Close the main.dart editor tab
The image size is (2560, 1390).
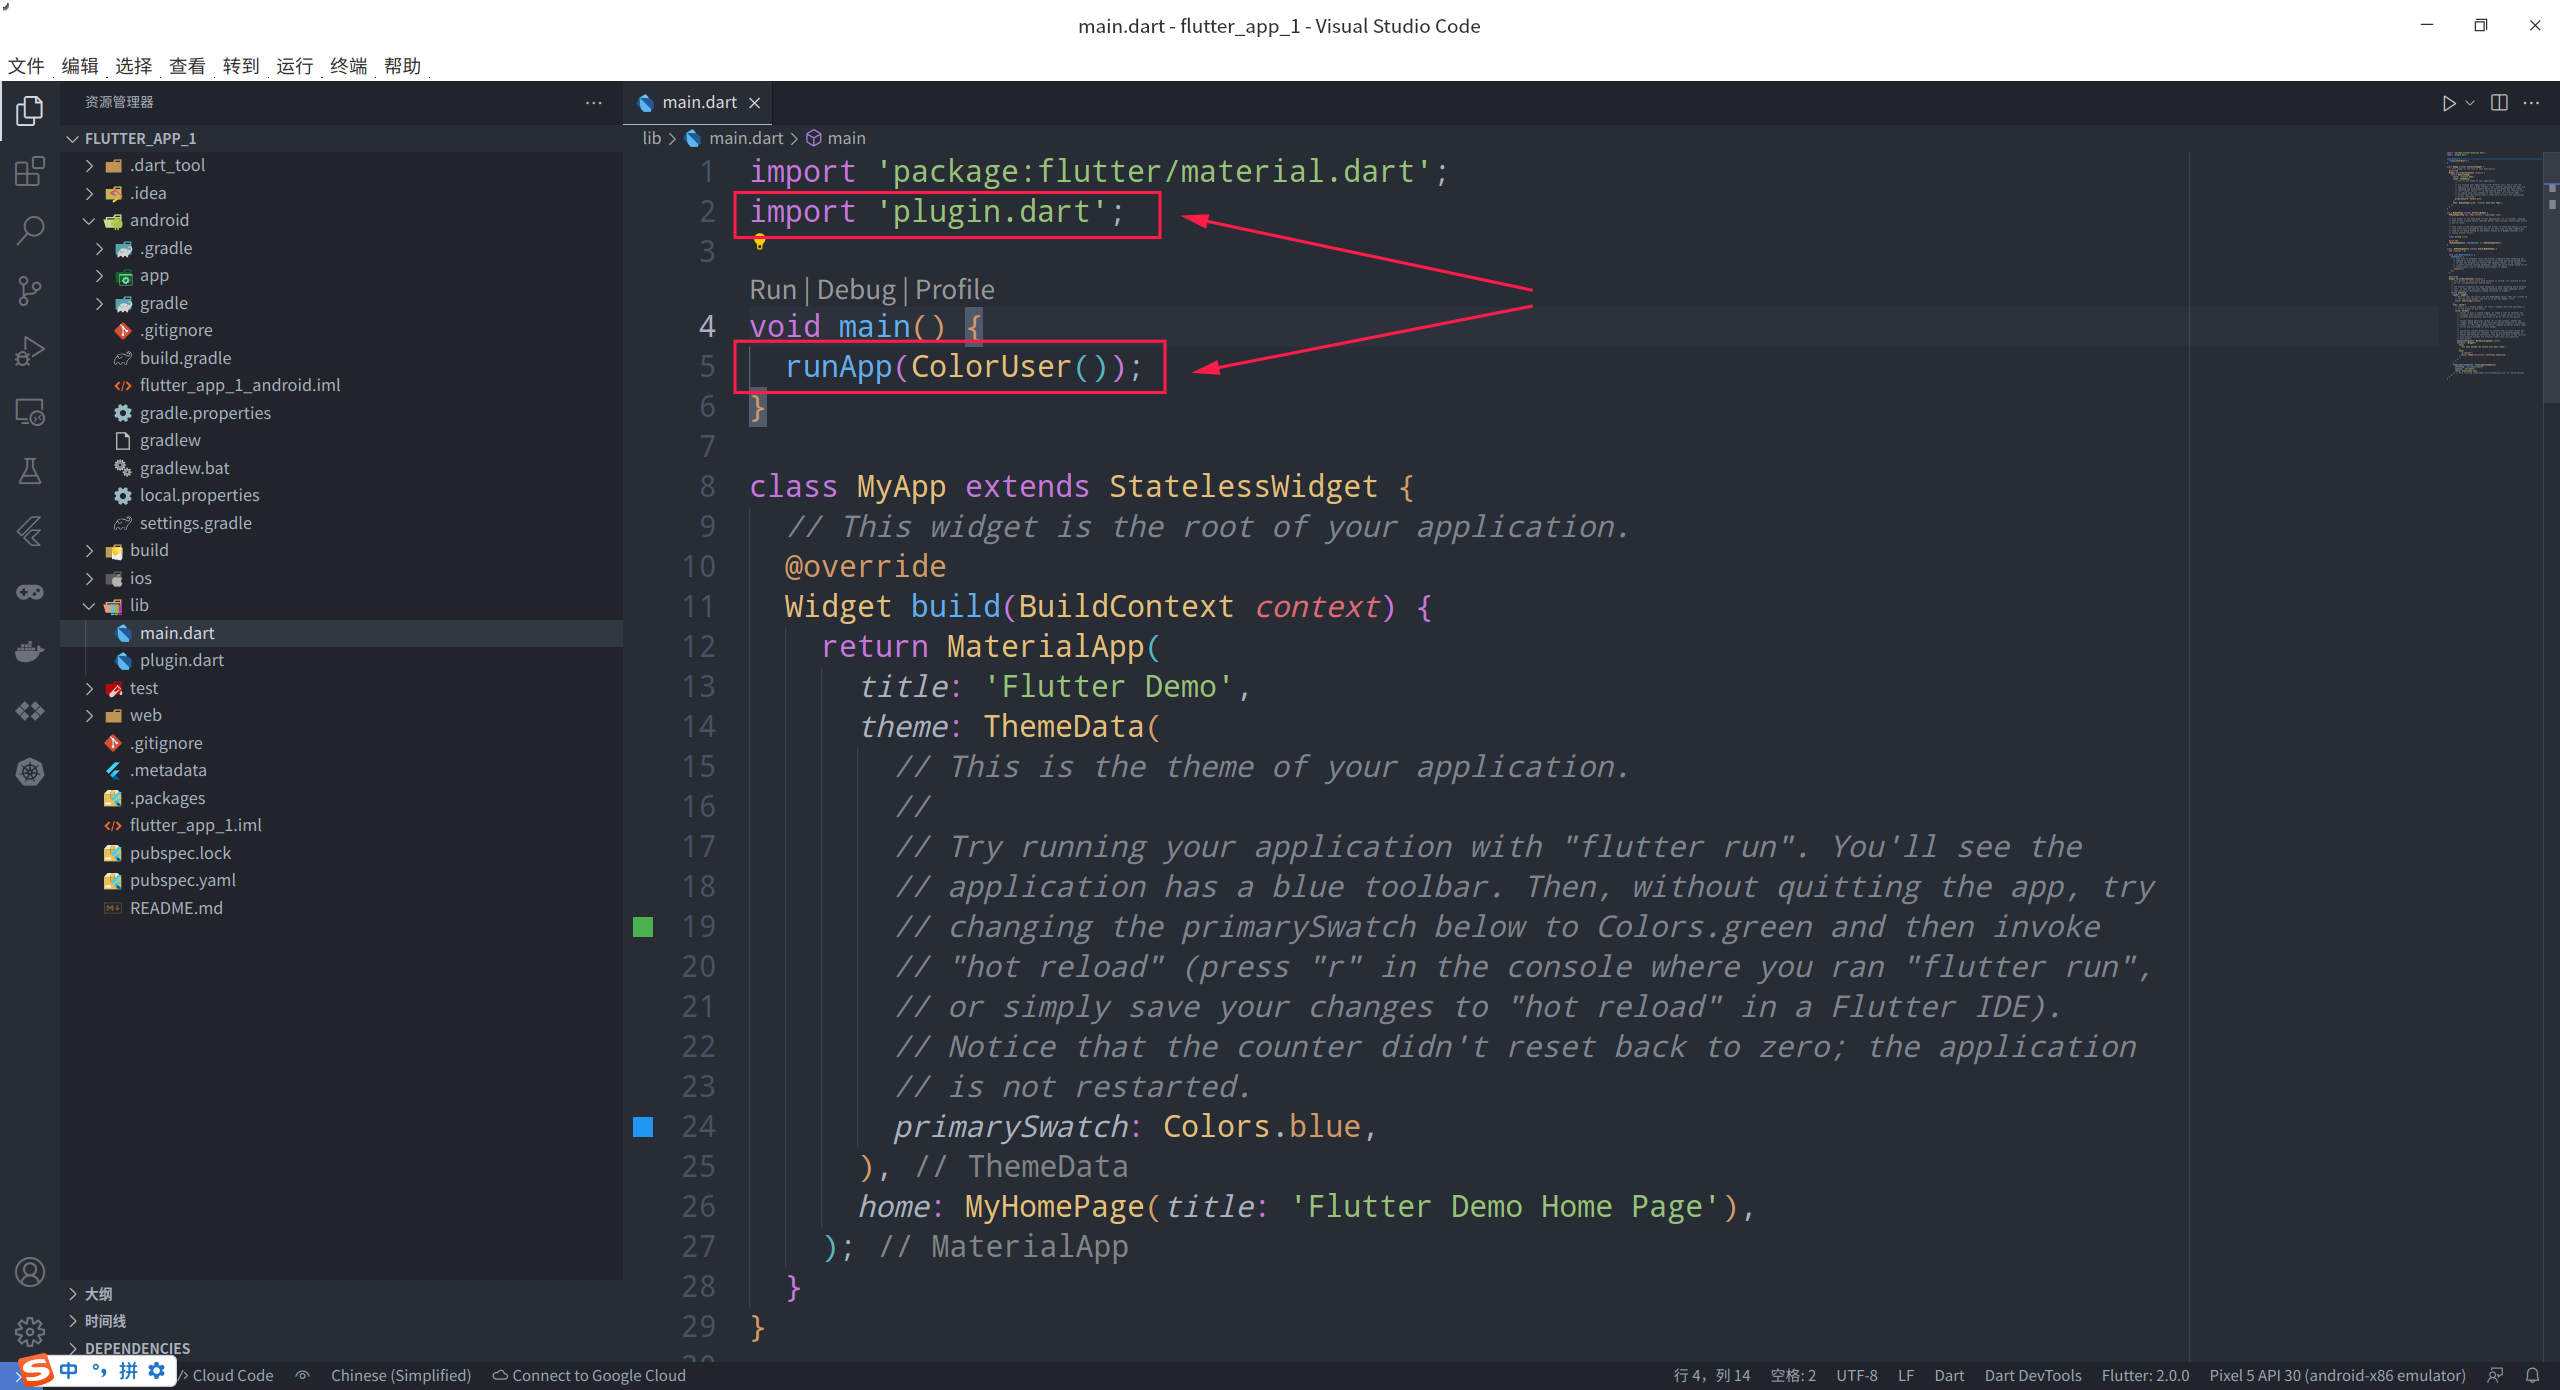click(x=755, y=103)
